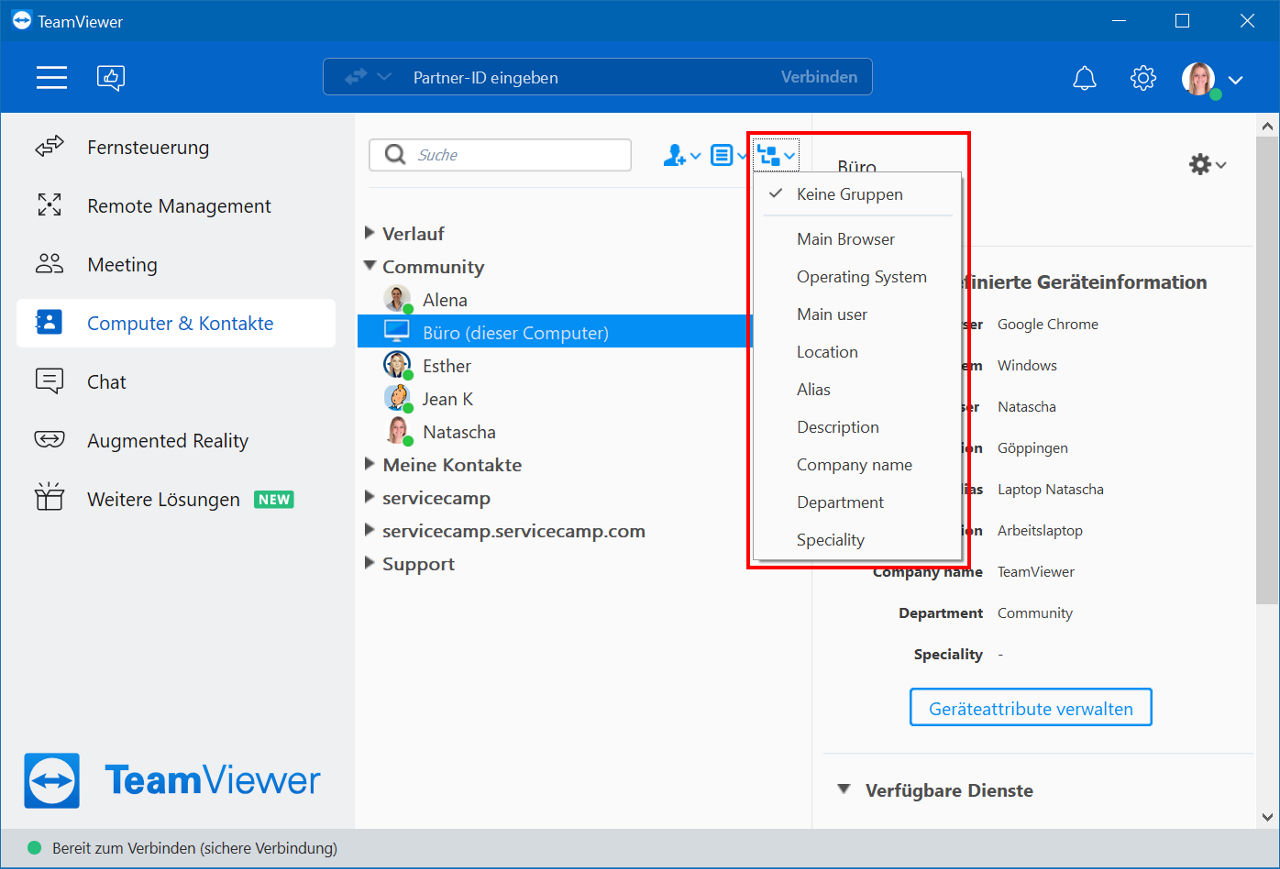The image size is (1280, 869).
Task: Click the Verbinden button
Action: pos(819,77)
